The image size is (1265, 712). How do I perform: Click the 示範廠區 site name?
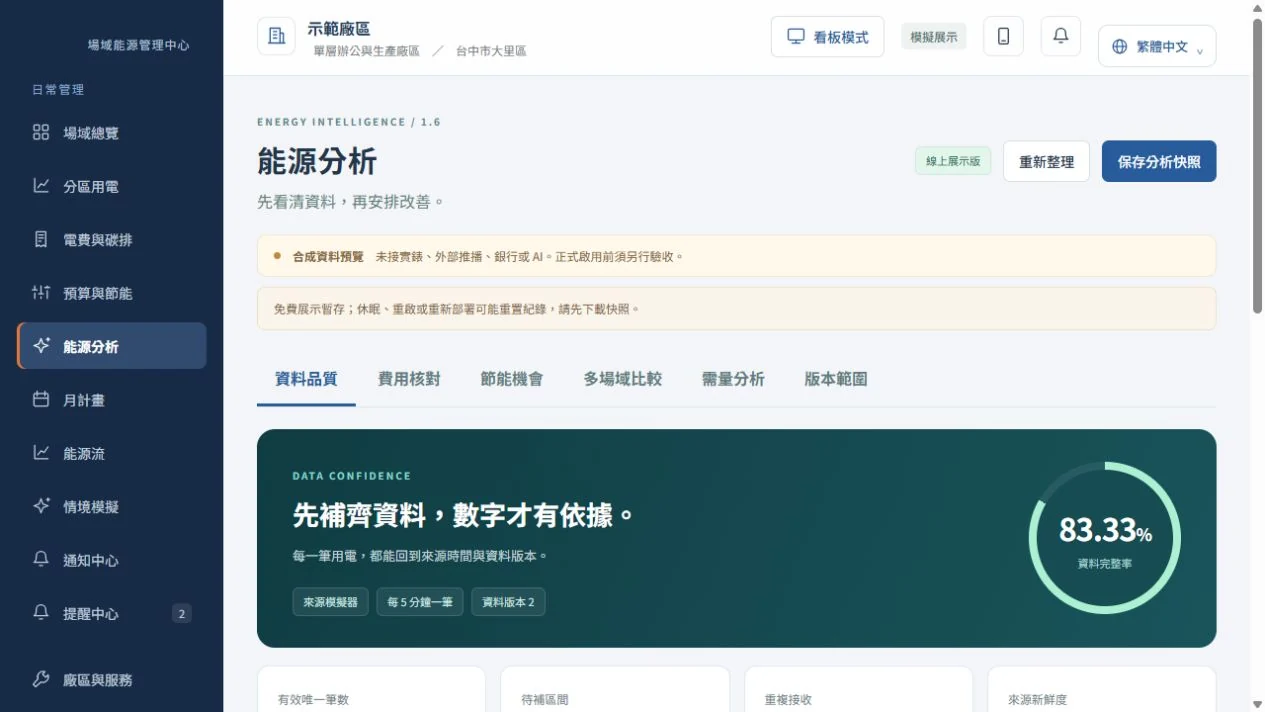pos(339,29)
